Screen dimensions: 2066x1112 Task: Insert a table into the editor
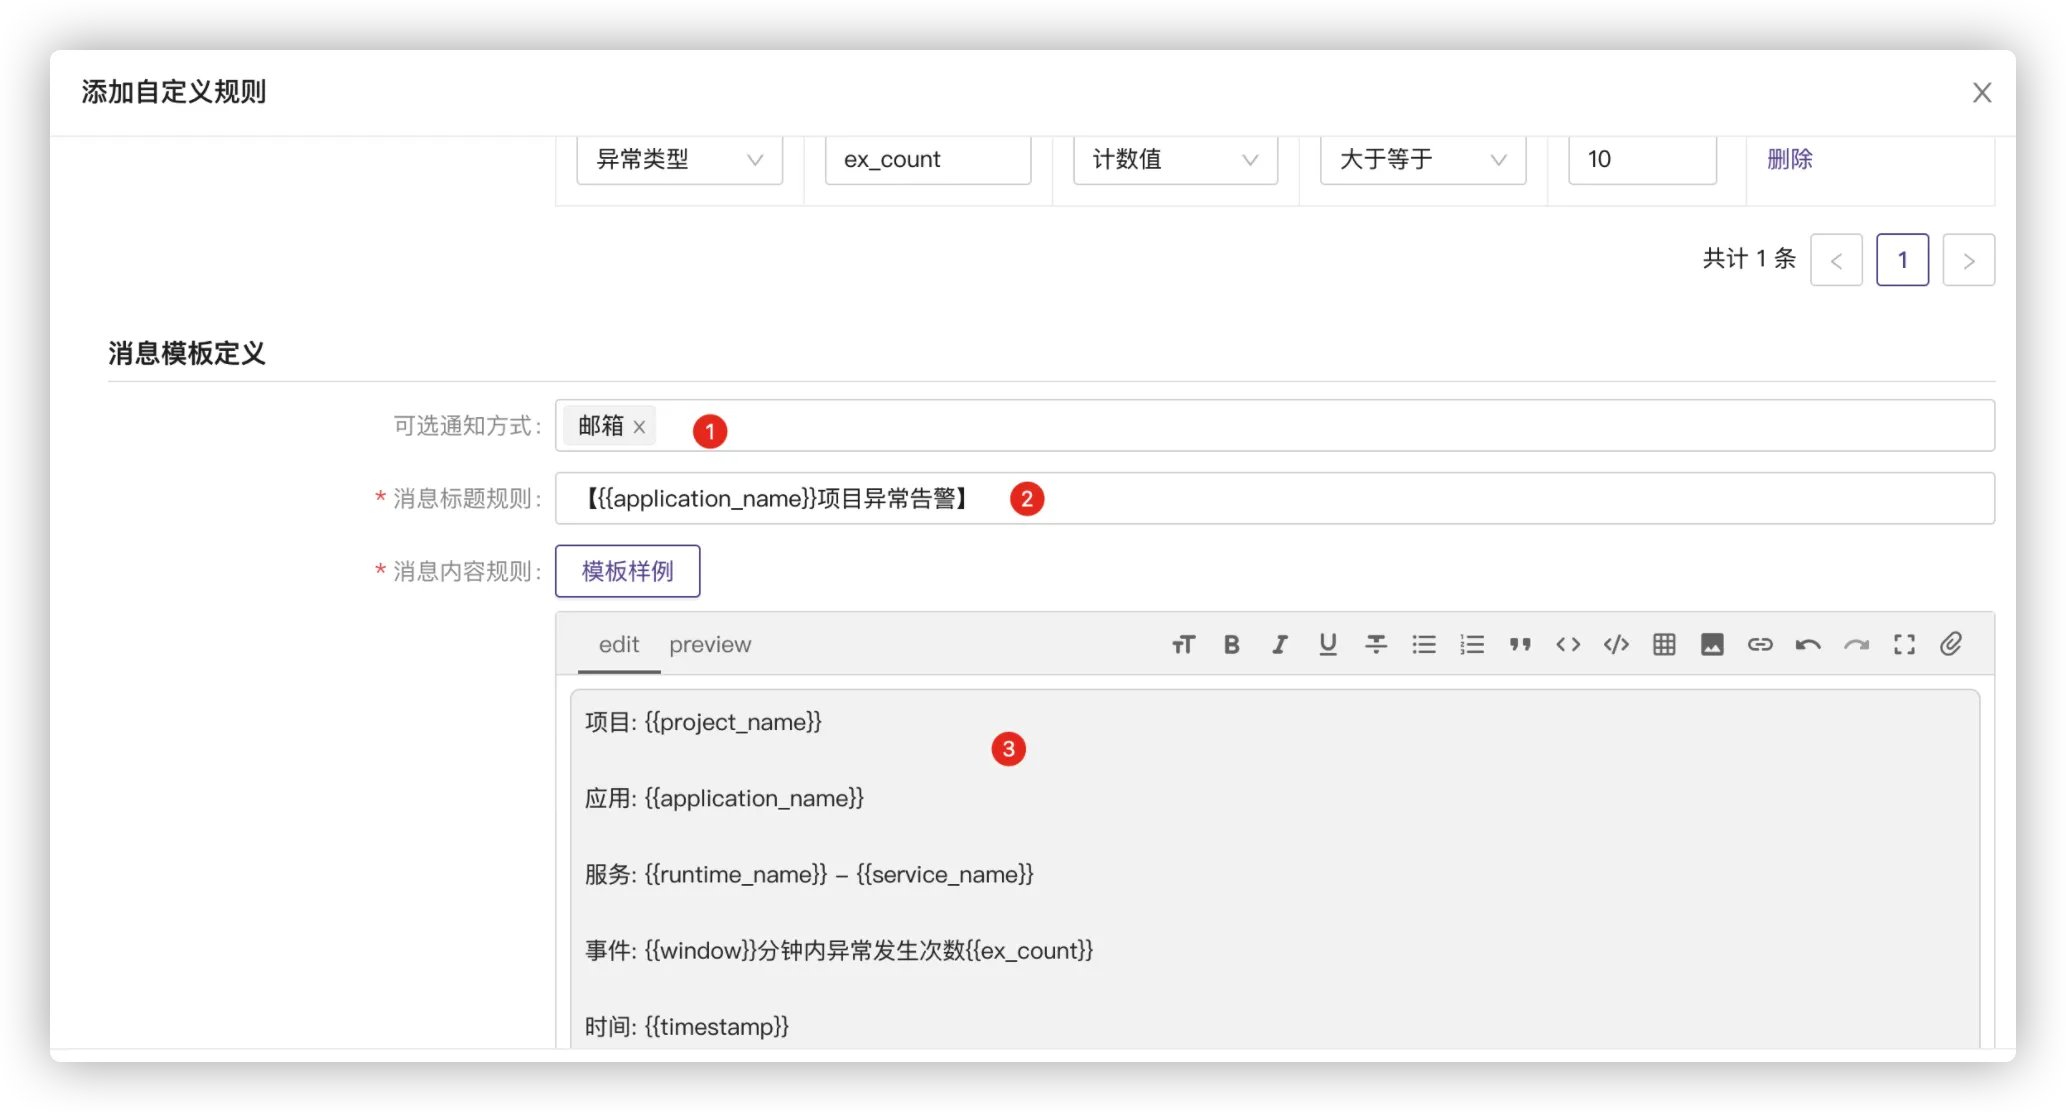coord(1664,645)
